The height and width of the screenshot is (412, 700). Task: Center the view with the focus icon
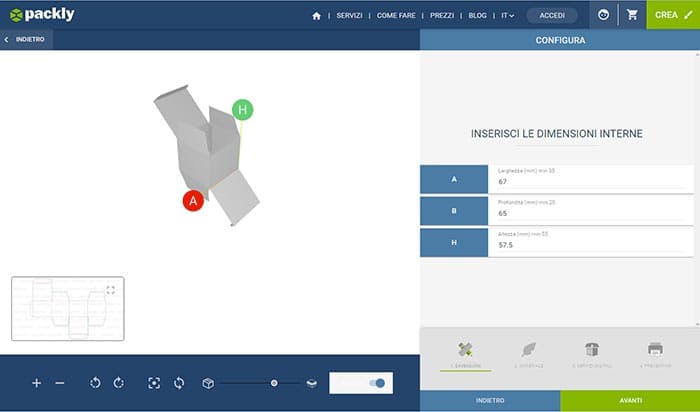(154, 383)
